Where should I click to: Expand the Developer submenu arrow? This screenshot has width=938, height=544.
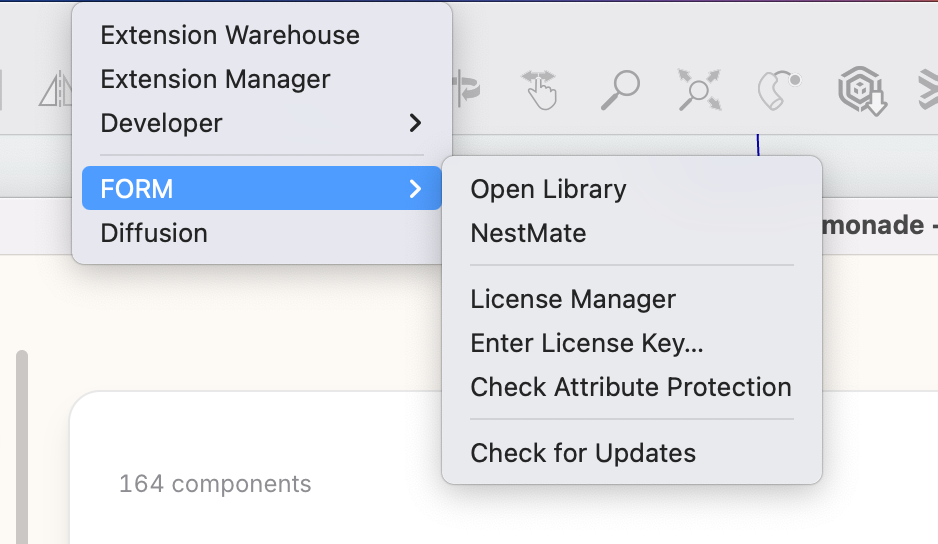415,123
